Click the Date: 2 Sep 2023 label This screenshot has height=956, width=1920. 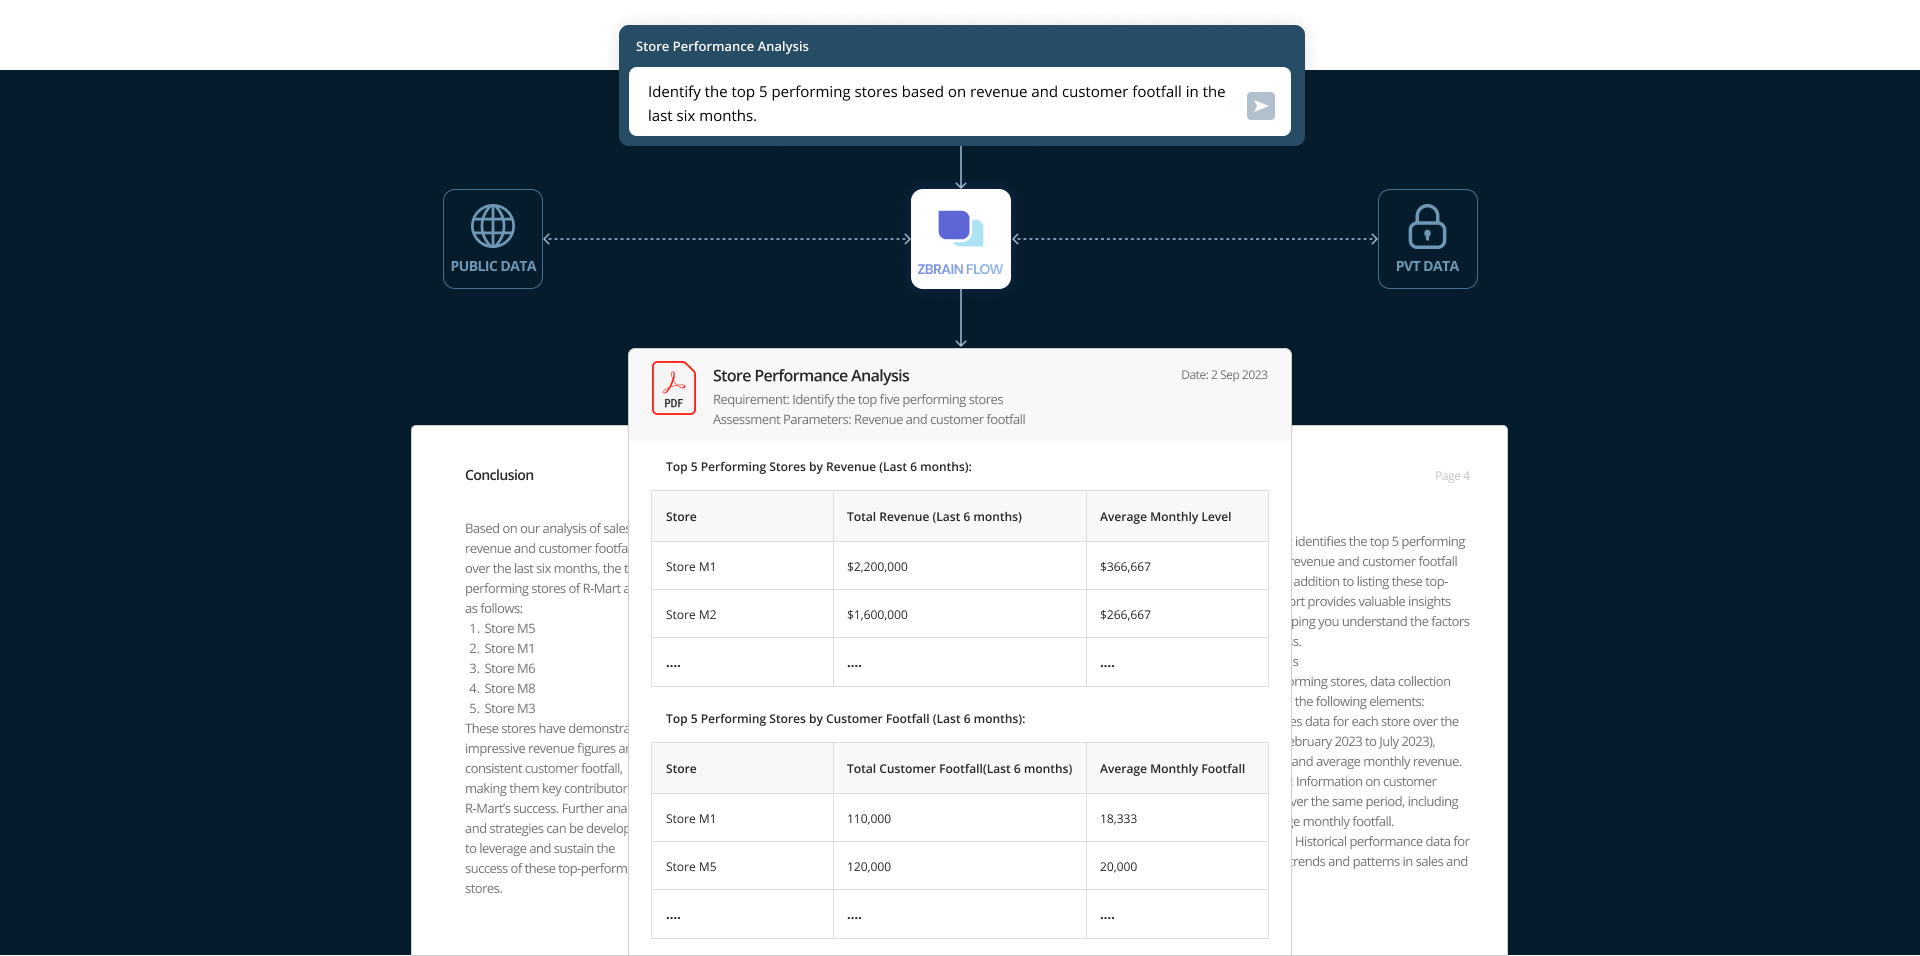pyautogui.click(x=1224, y=375)
